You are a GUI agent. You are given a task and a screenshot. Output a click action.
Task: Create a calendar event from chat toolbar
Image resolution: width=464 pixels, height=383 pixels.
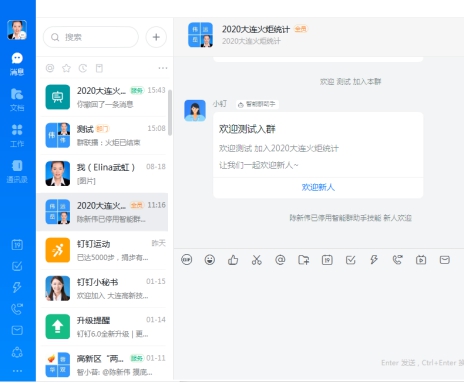(327, 260)
